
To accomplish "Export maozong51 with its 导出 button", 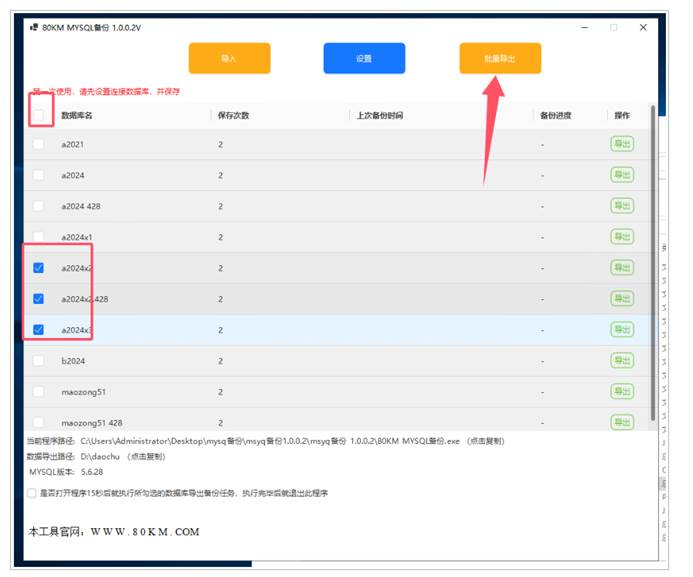I will (622, 391).
